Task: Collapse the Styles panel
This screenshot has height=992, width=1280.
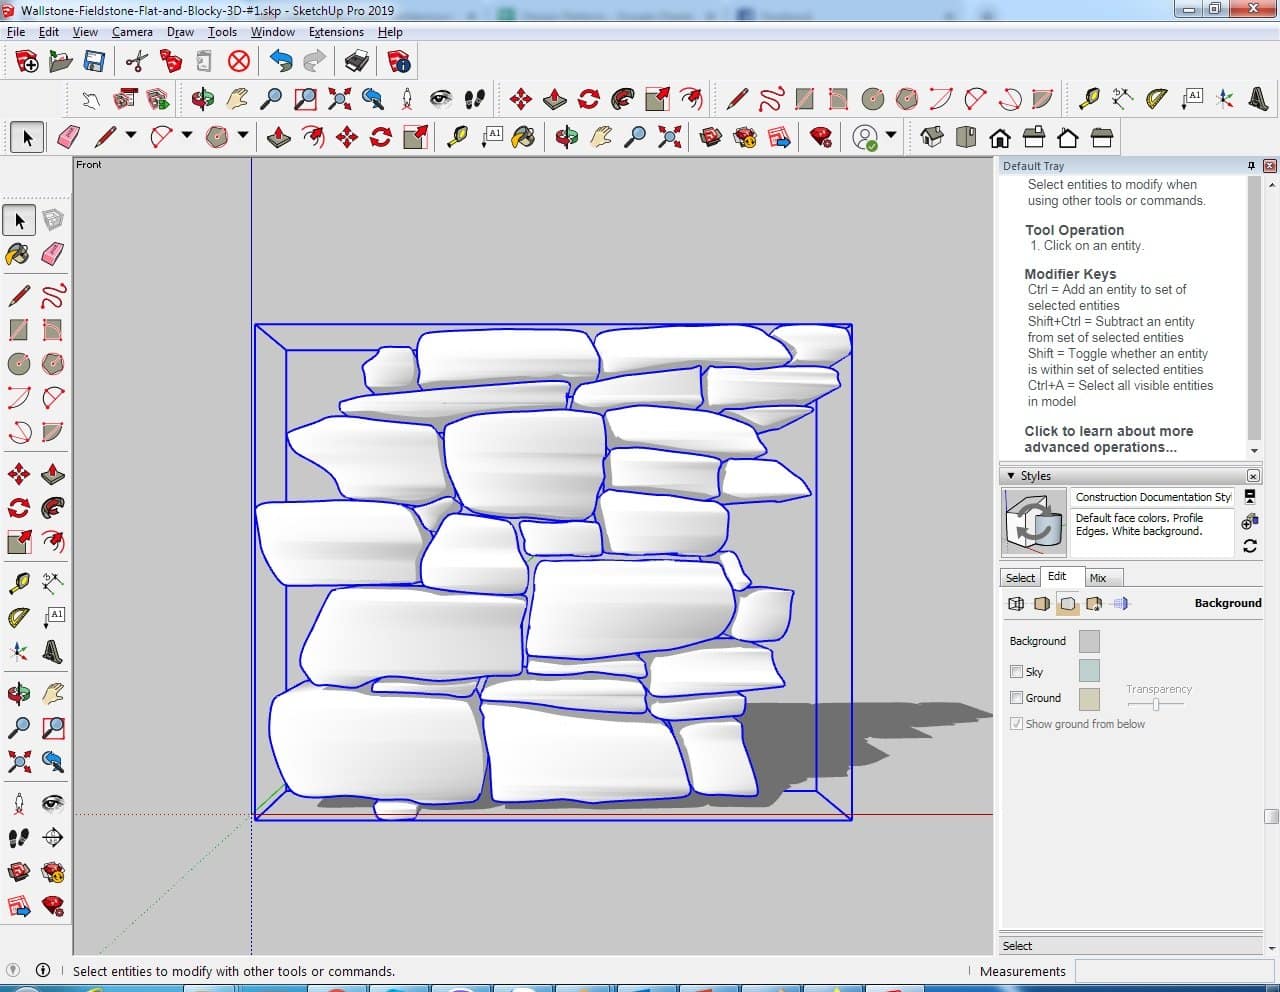Action: (x=1011, y=476)
